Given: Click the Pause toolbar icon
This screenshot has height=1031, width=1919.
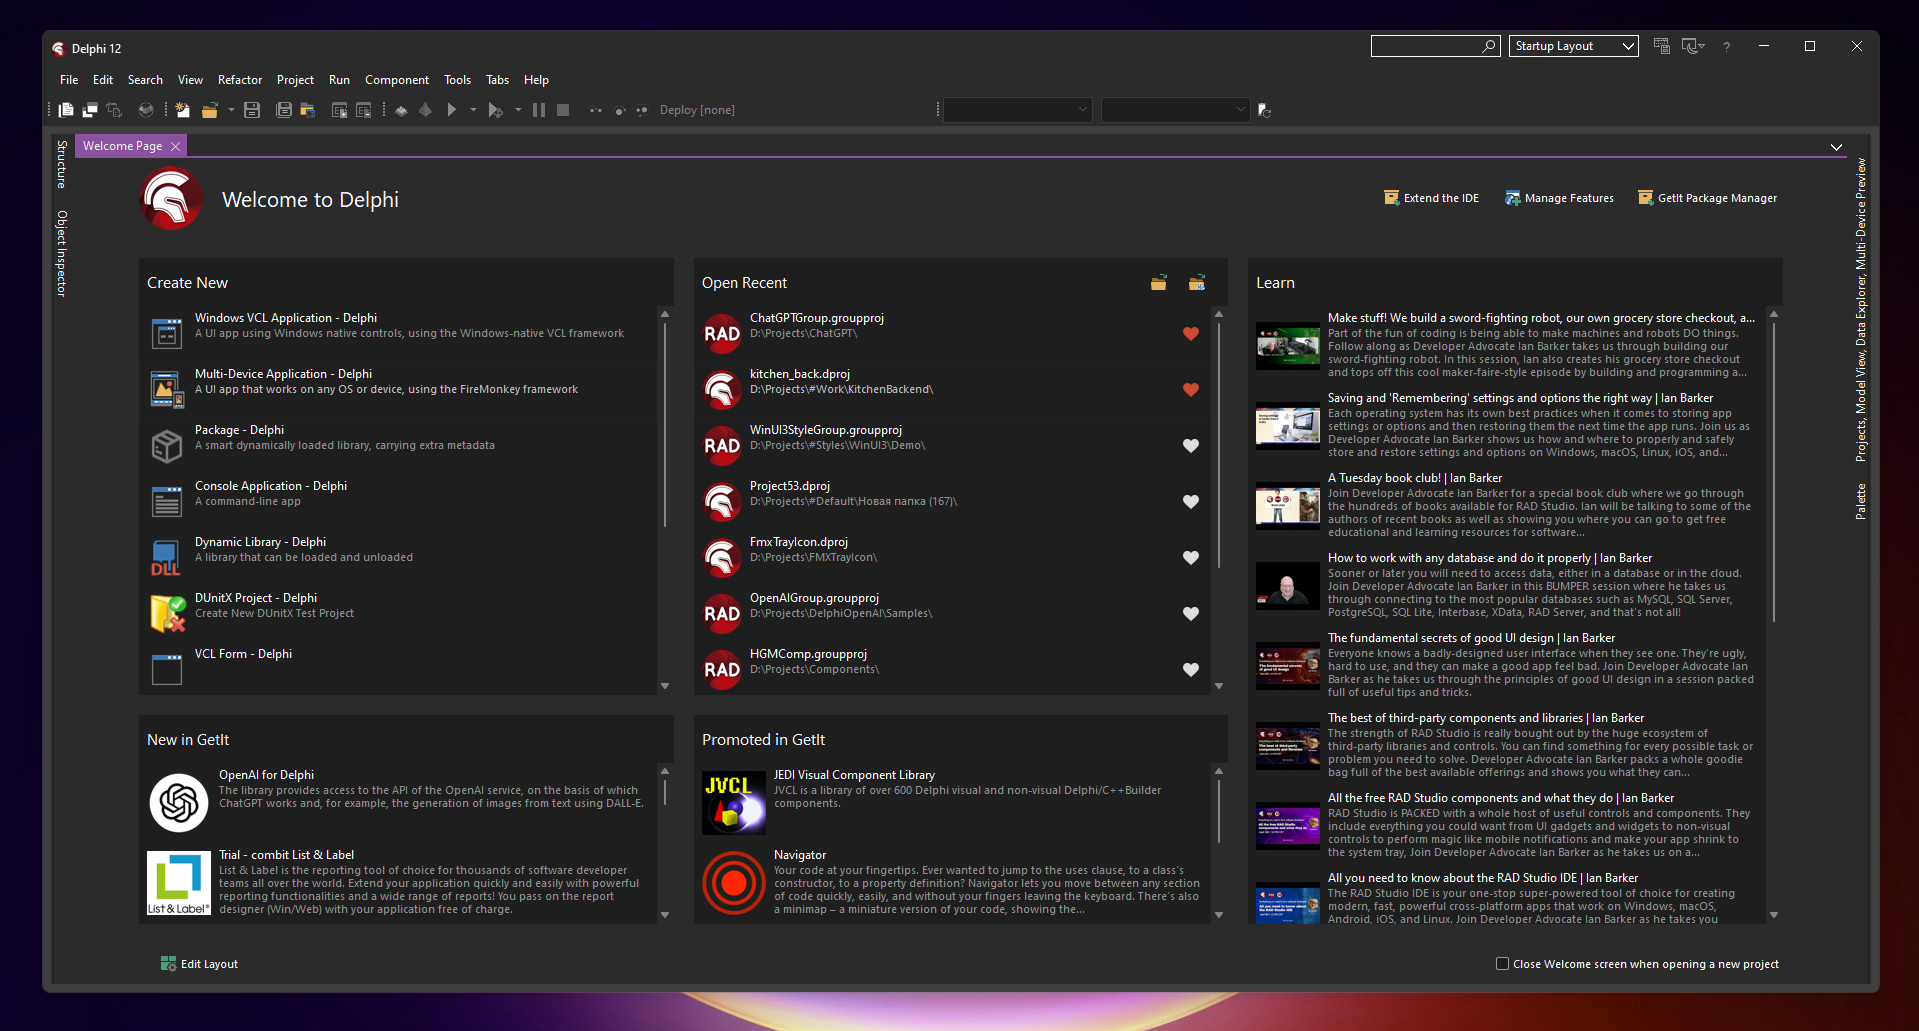Looking at the screenshot, I should (539, 110).
